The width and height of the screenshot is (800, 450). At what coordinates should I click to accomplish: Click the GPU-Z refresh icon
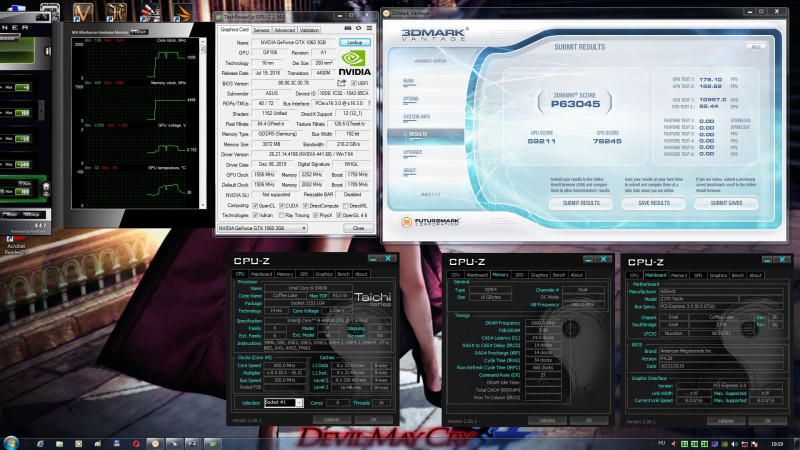[x=359, y=29]
